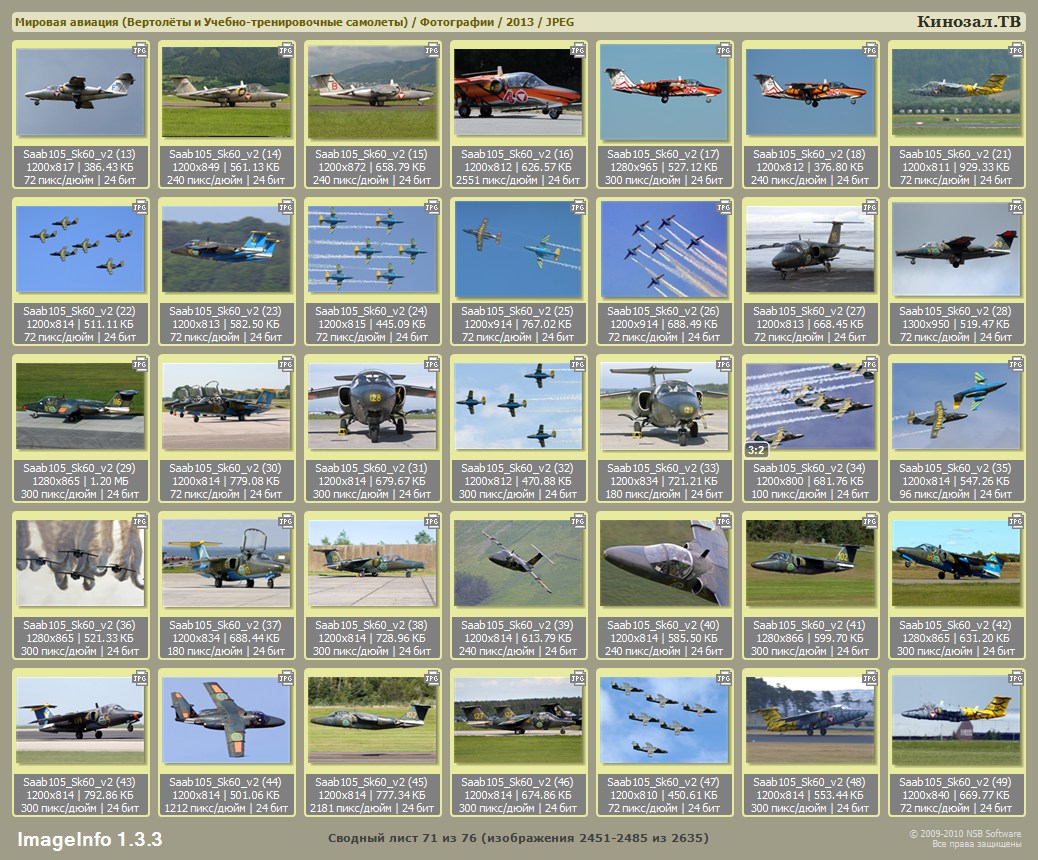Image resolution: width=1038 pixels, height=860 pixels.
Task: Open the Saab105_Sk60_v2 (31) front-view thumbnail
Action: (x=372, y=406)
